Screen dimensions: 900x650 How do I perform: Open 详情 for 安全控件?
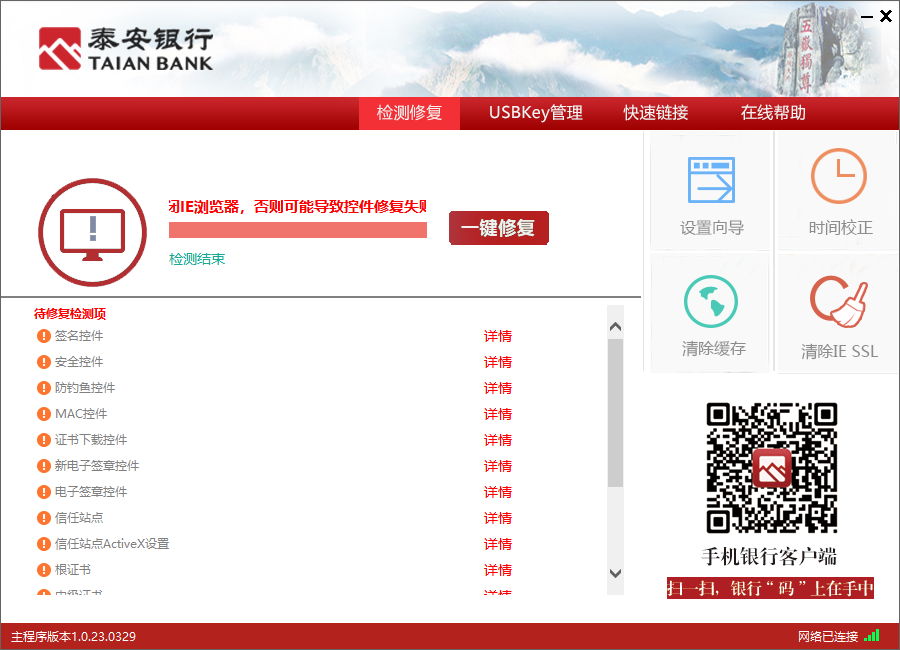[x=498, y=362]
